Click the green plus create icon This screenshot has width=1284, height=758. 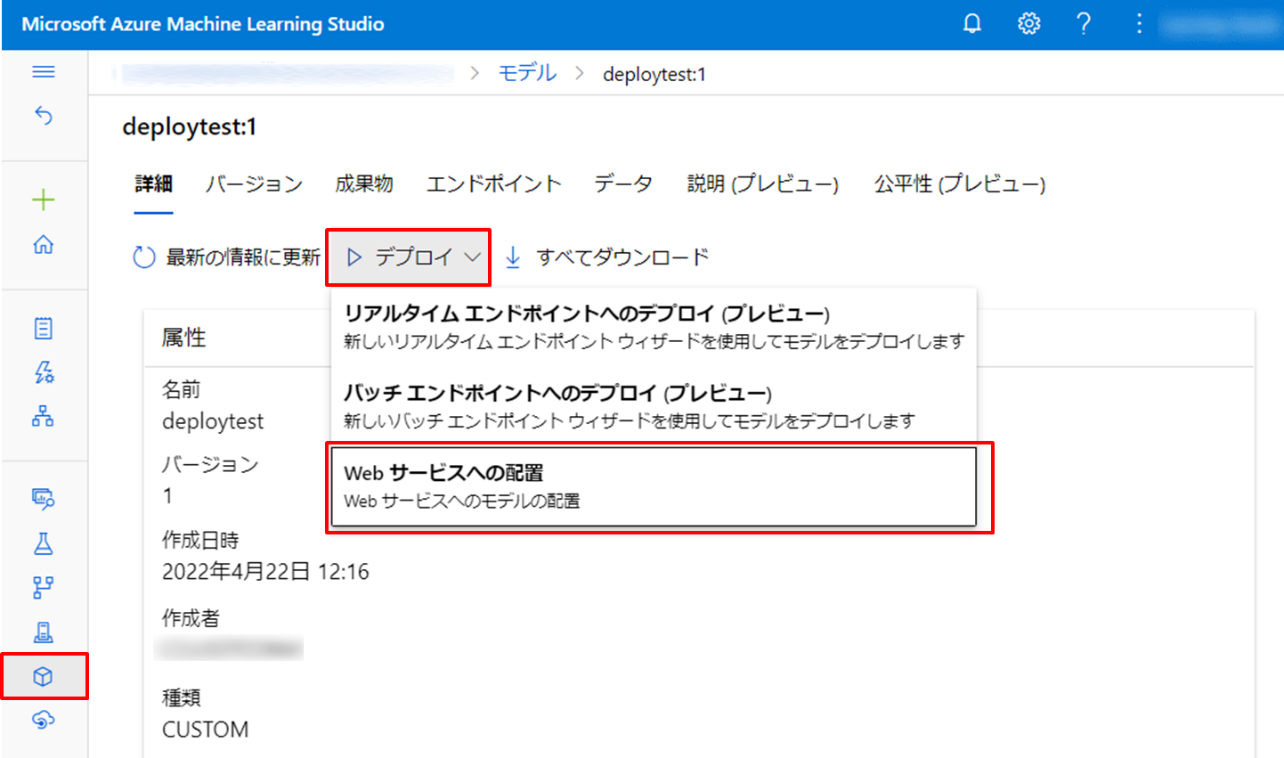[44, 201]
